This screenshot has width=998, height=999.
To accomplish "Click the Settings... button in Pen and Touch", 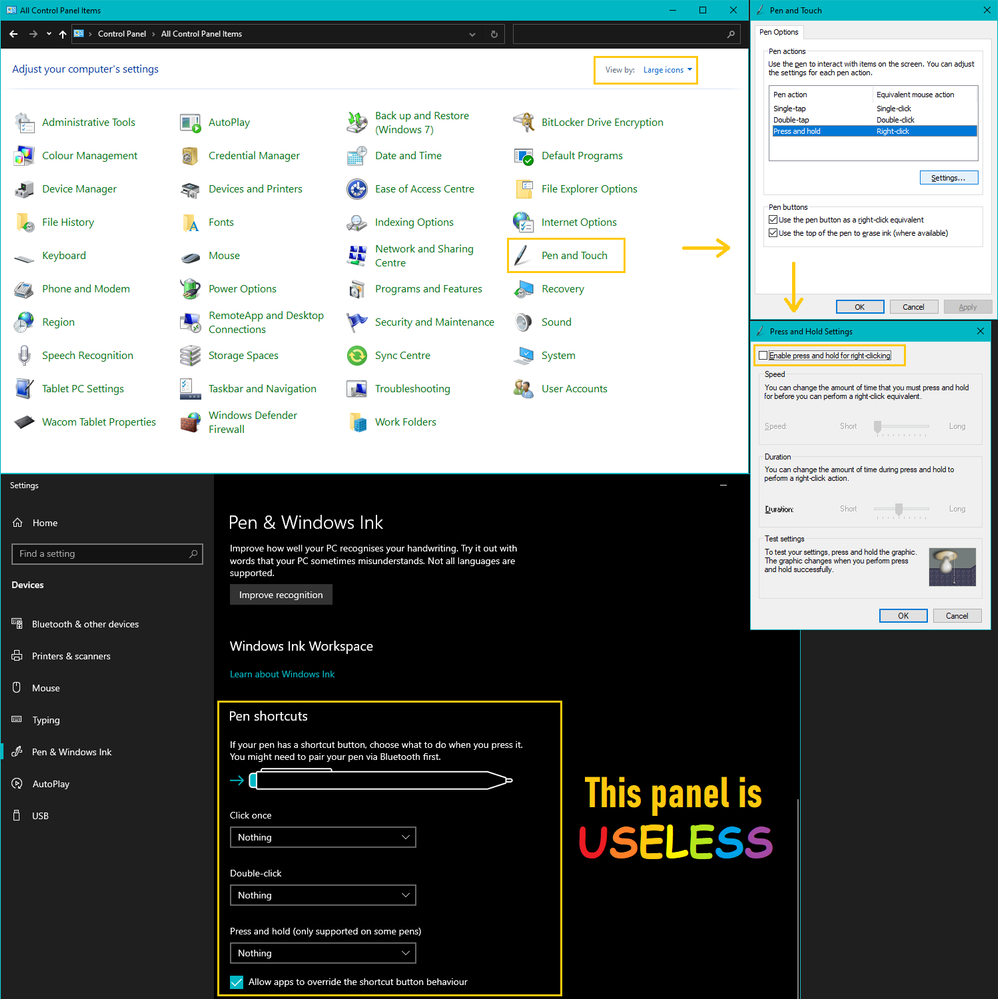I will (x=948, y=178).
